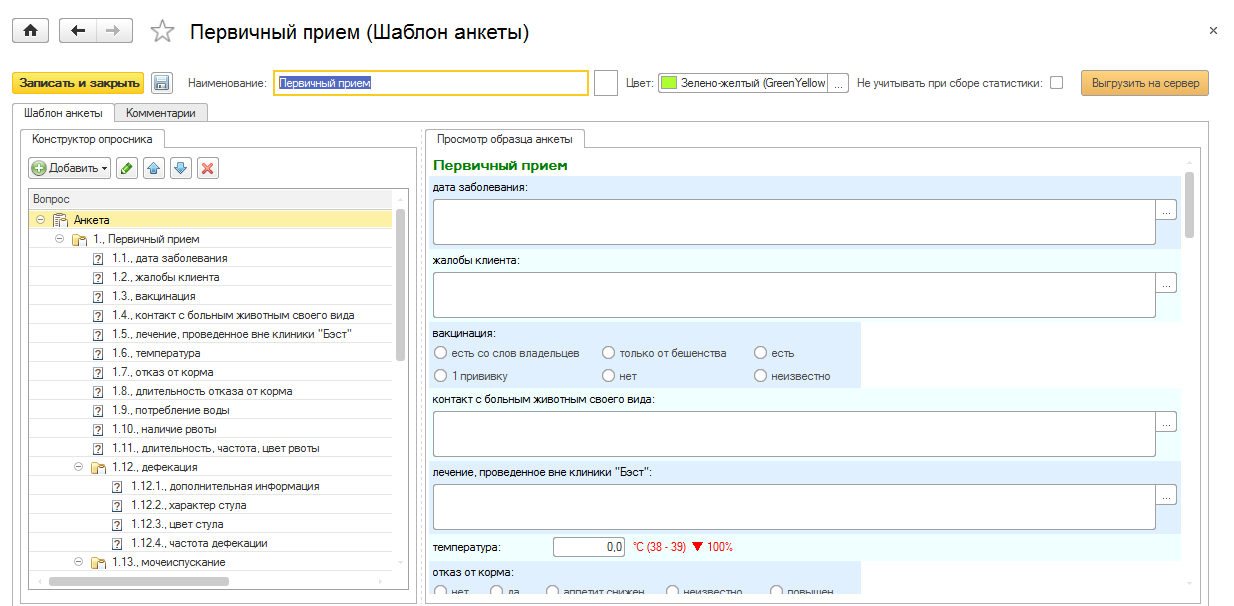Select tree row '1.3., вакцинация'
Image resolution: width=1234 pixels, height=606 pixels.
[x=212, y=296]
